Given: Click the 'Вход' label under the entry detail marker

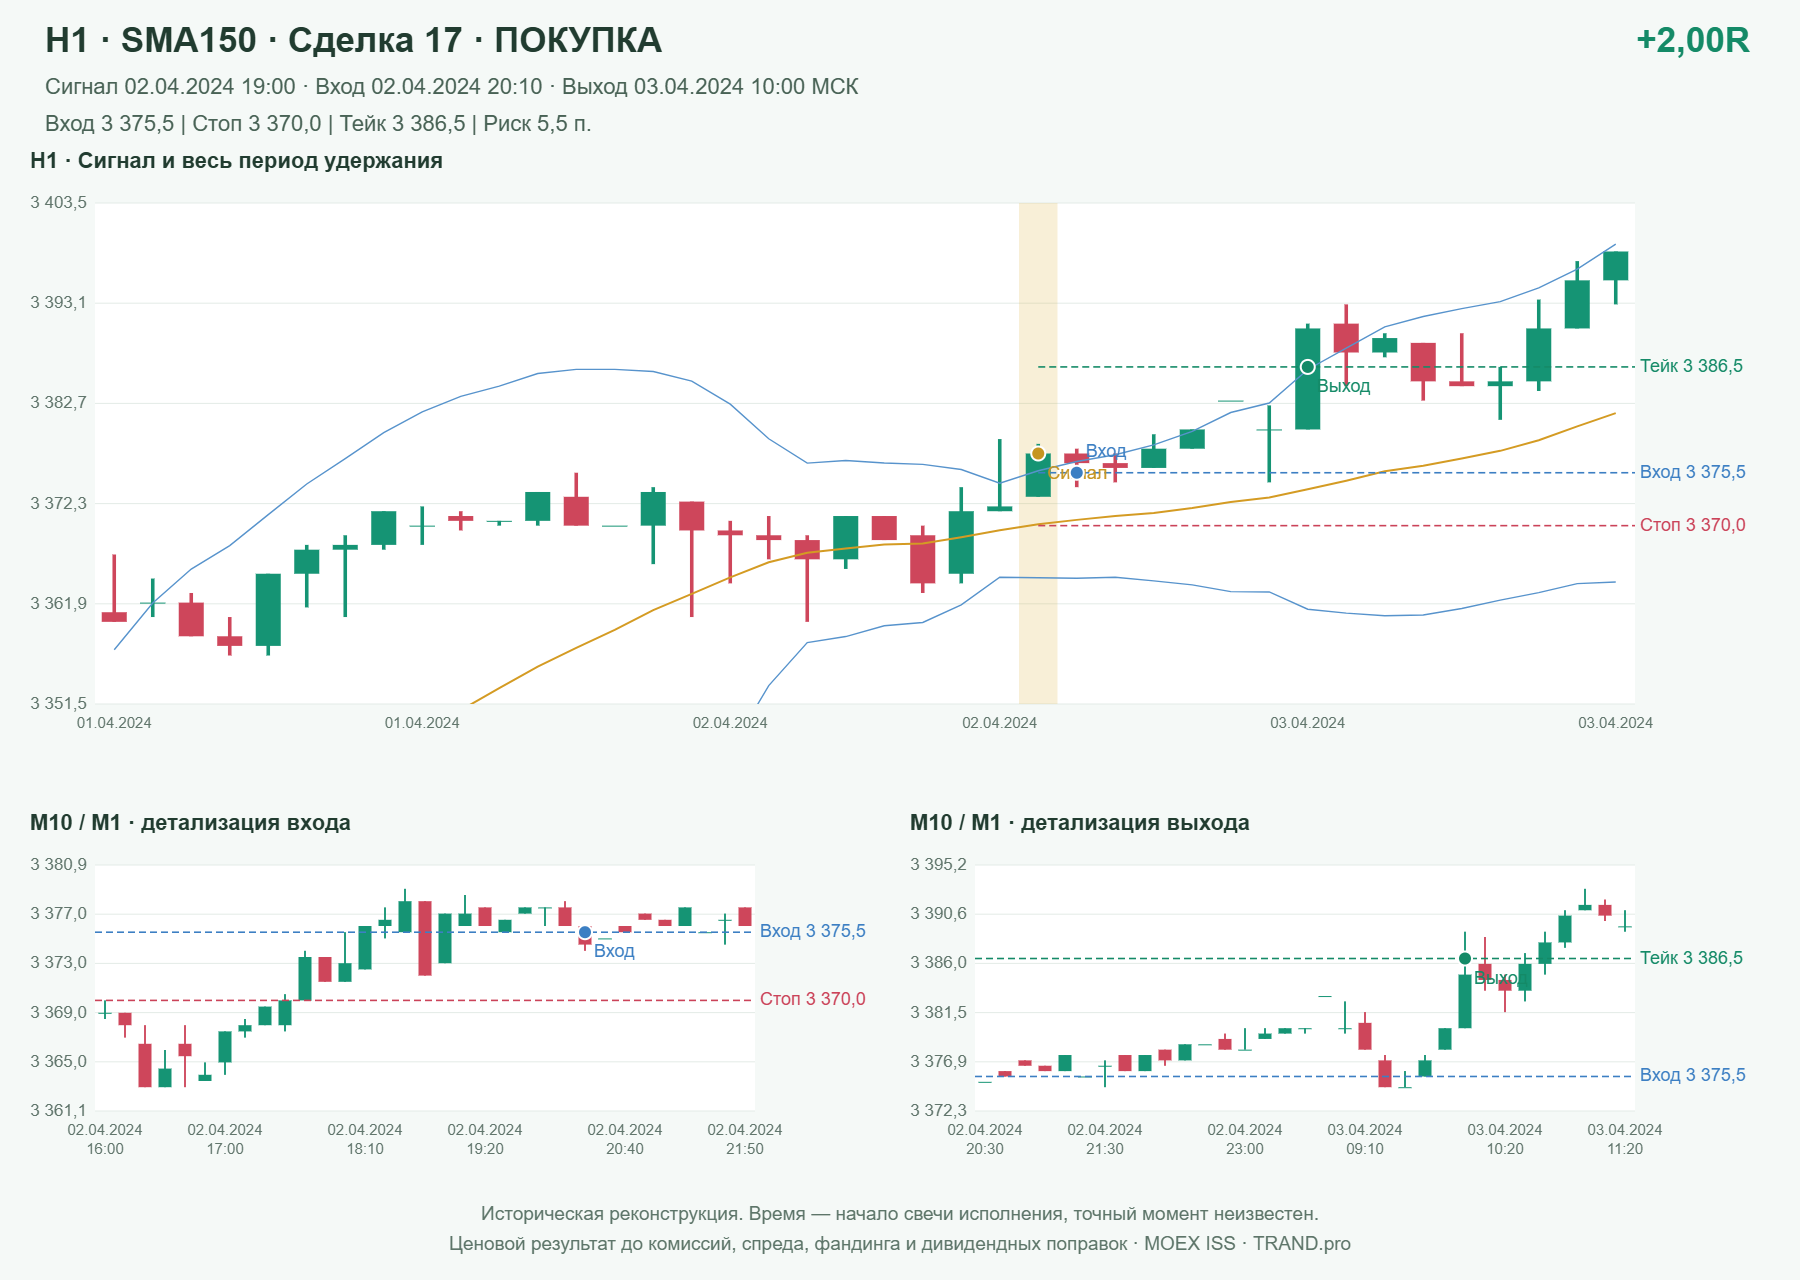Looking at the screenshot, I should (x=614, y=951).
